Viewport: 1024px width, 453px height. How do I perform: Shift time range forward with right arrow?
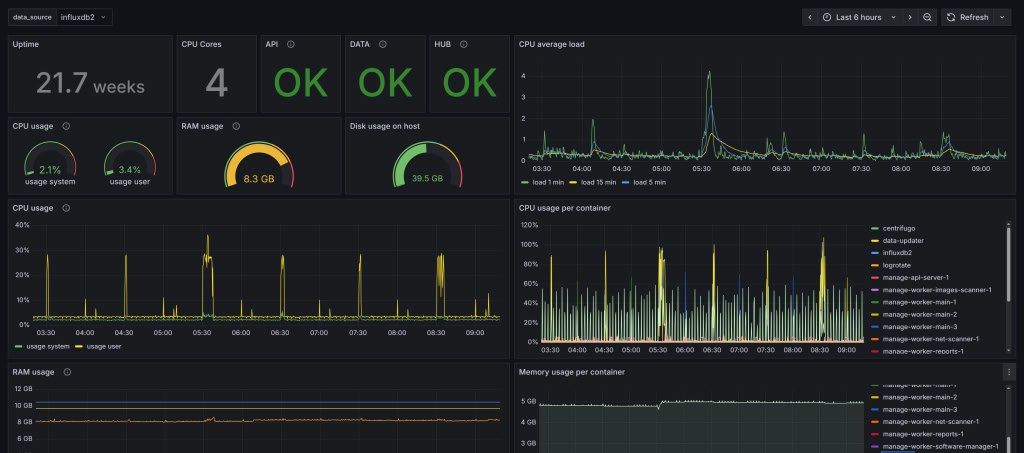pyautogui.click(x=909, y=17)
